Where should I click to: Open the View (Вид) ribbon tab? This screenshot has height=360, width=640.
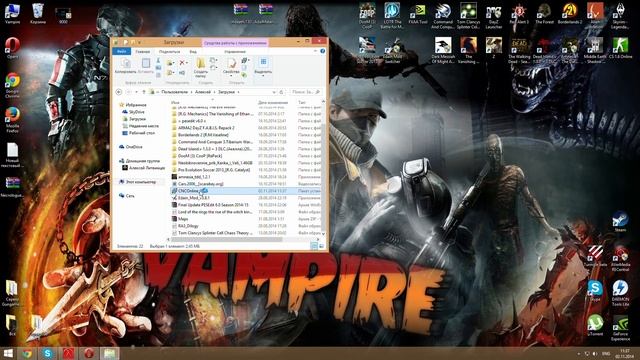pyautogui.click(x=193, y=52)
